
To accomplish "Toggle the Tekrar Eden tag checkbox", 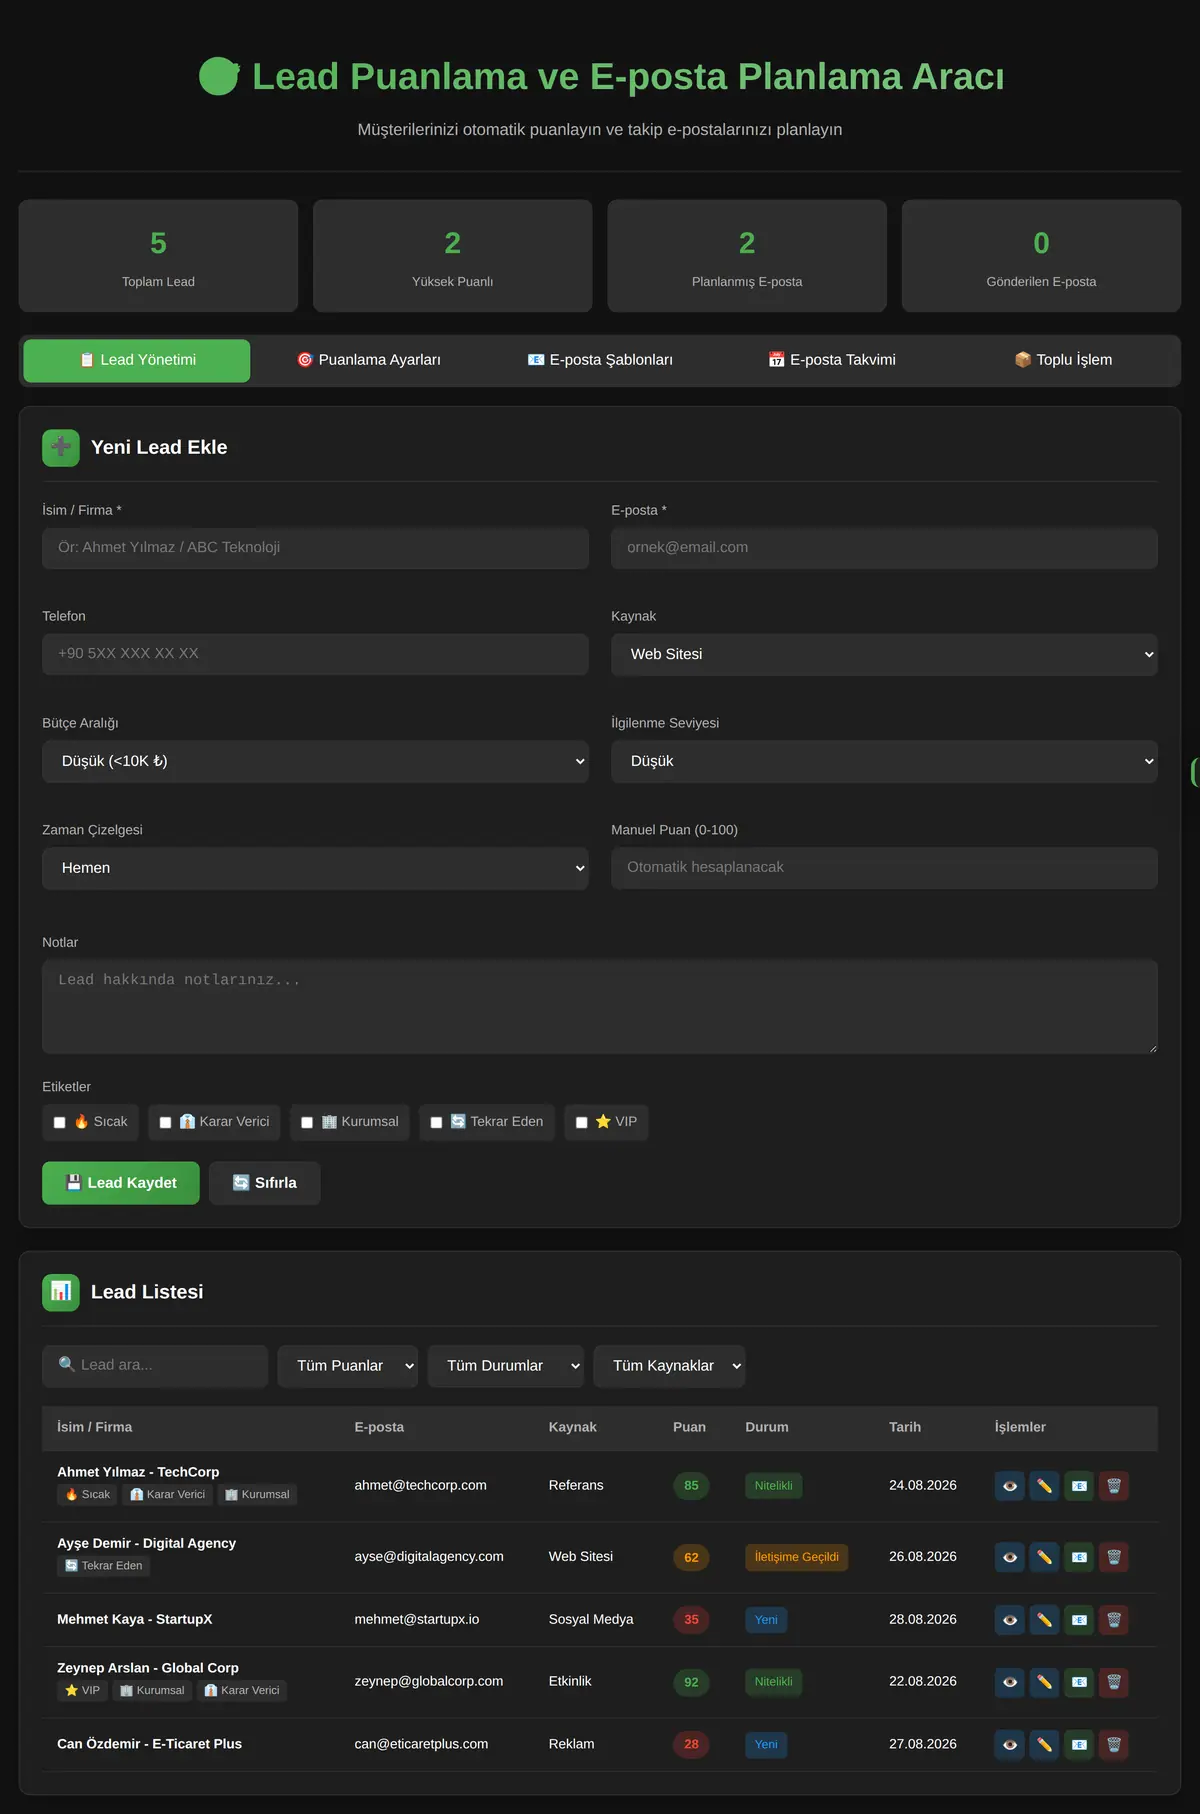I will click(x=436, y=1123).
